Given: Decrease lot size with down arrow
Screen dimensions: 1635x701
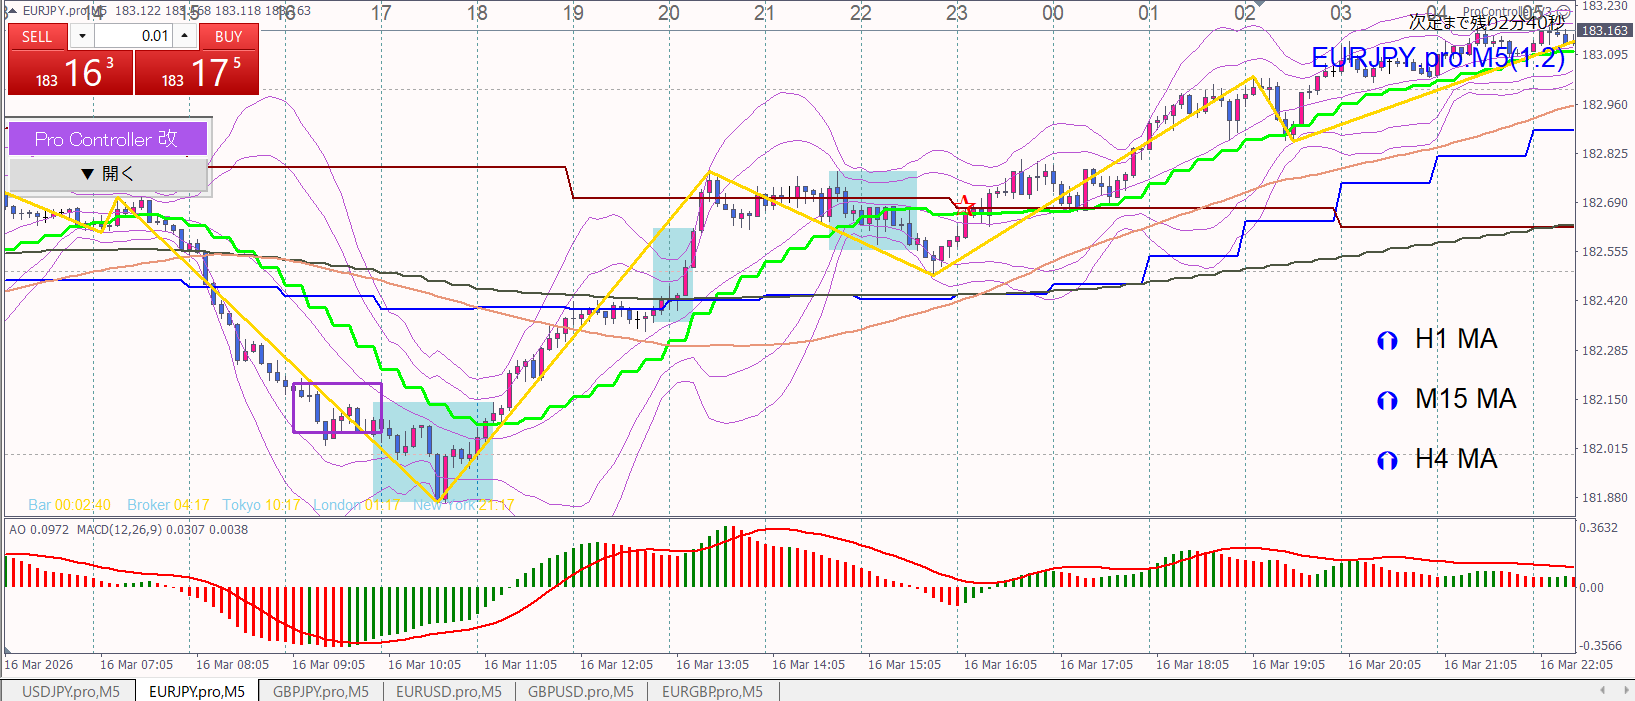Looking at the screenshot, I should 82,37.
